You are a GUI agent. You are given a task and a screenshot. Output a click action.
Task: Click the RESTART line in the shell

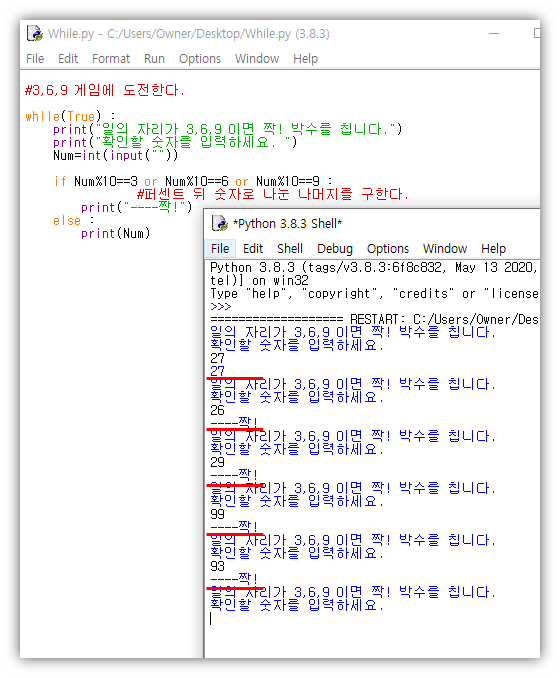click(374, 320)
